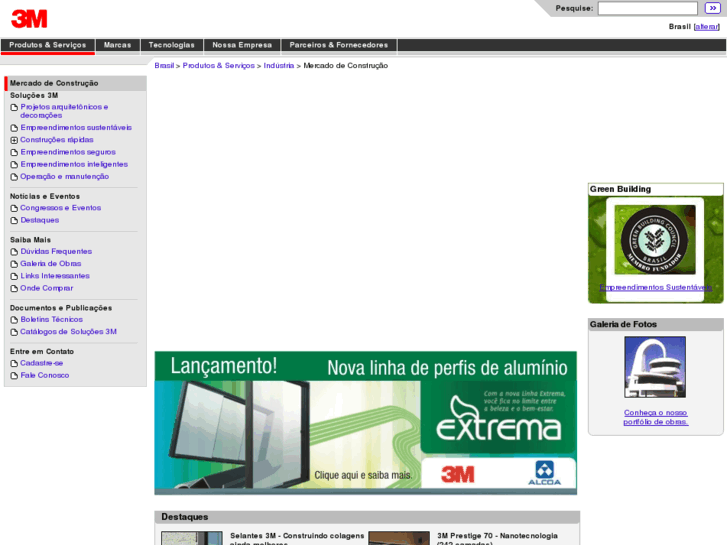Open the Produtos & Serviços tab

[48, 45]
